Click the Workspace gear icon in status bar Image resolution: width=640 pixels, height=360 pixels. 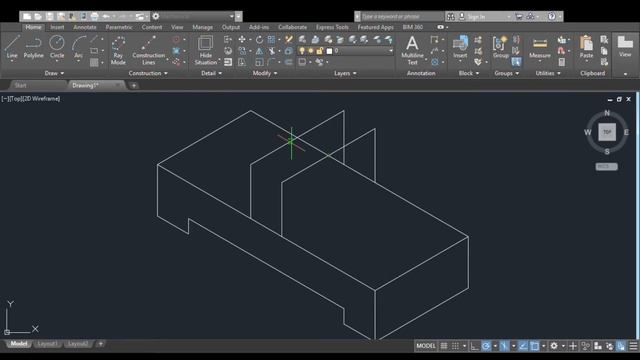tap(554, 346)
